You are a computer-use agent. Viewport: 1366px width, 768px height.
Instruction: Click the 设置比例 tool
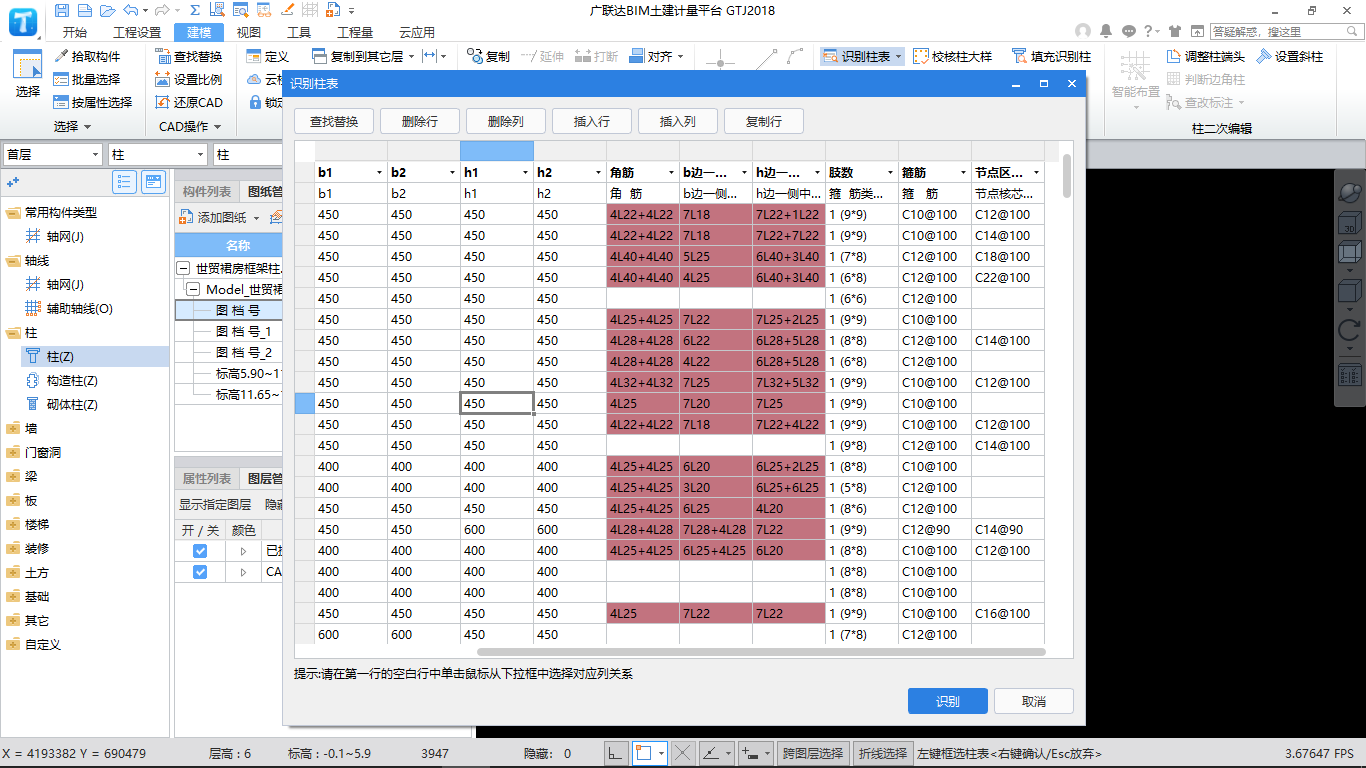(x=190, y=80)
